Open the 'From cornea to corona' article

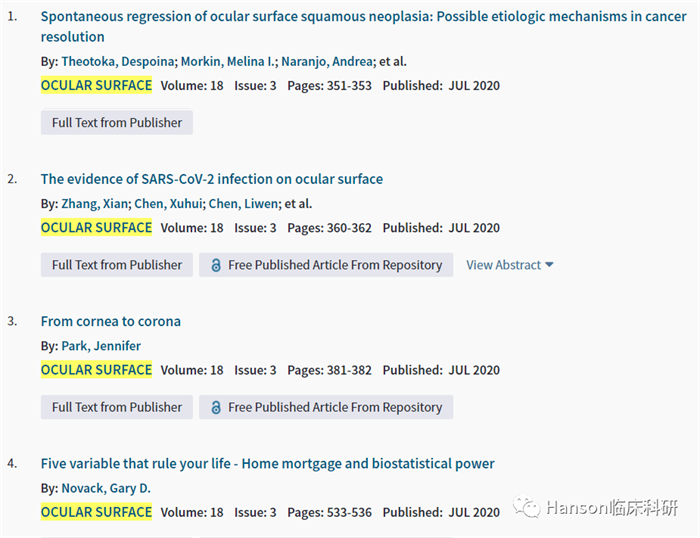110,321
